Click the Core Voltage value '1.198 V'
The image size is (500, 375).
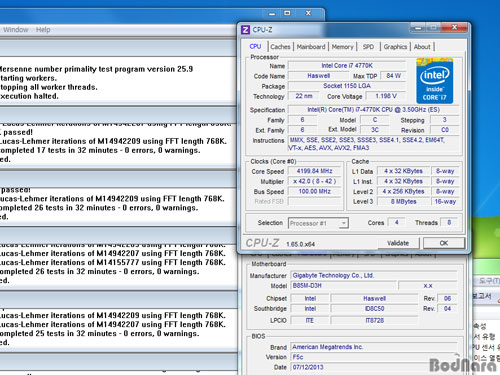click(386, 96)
